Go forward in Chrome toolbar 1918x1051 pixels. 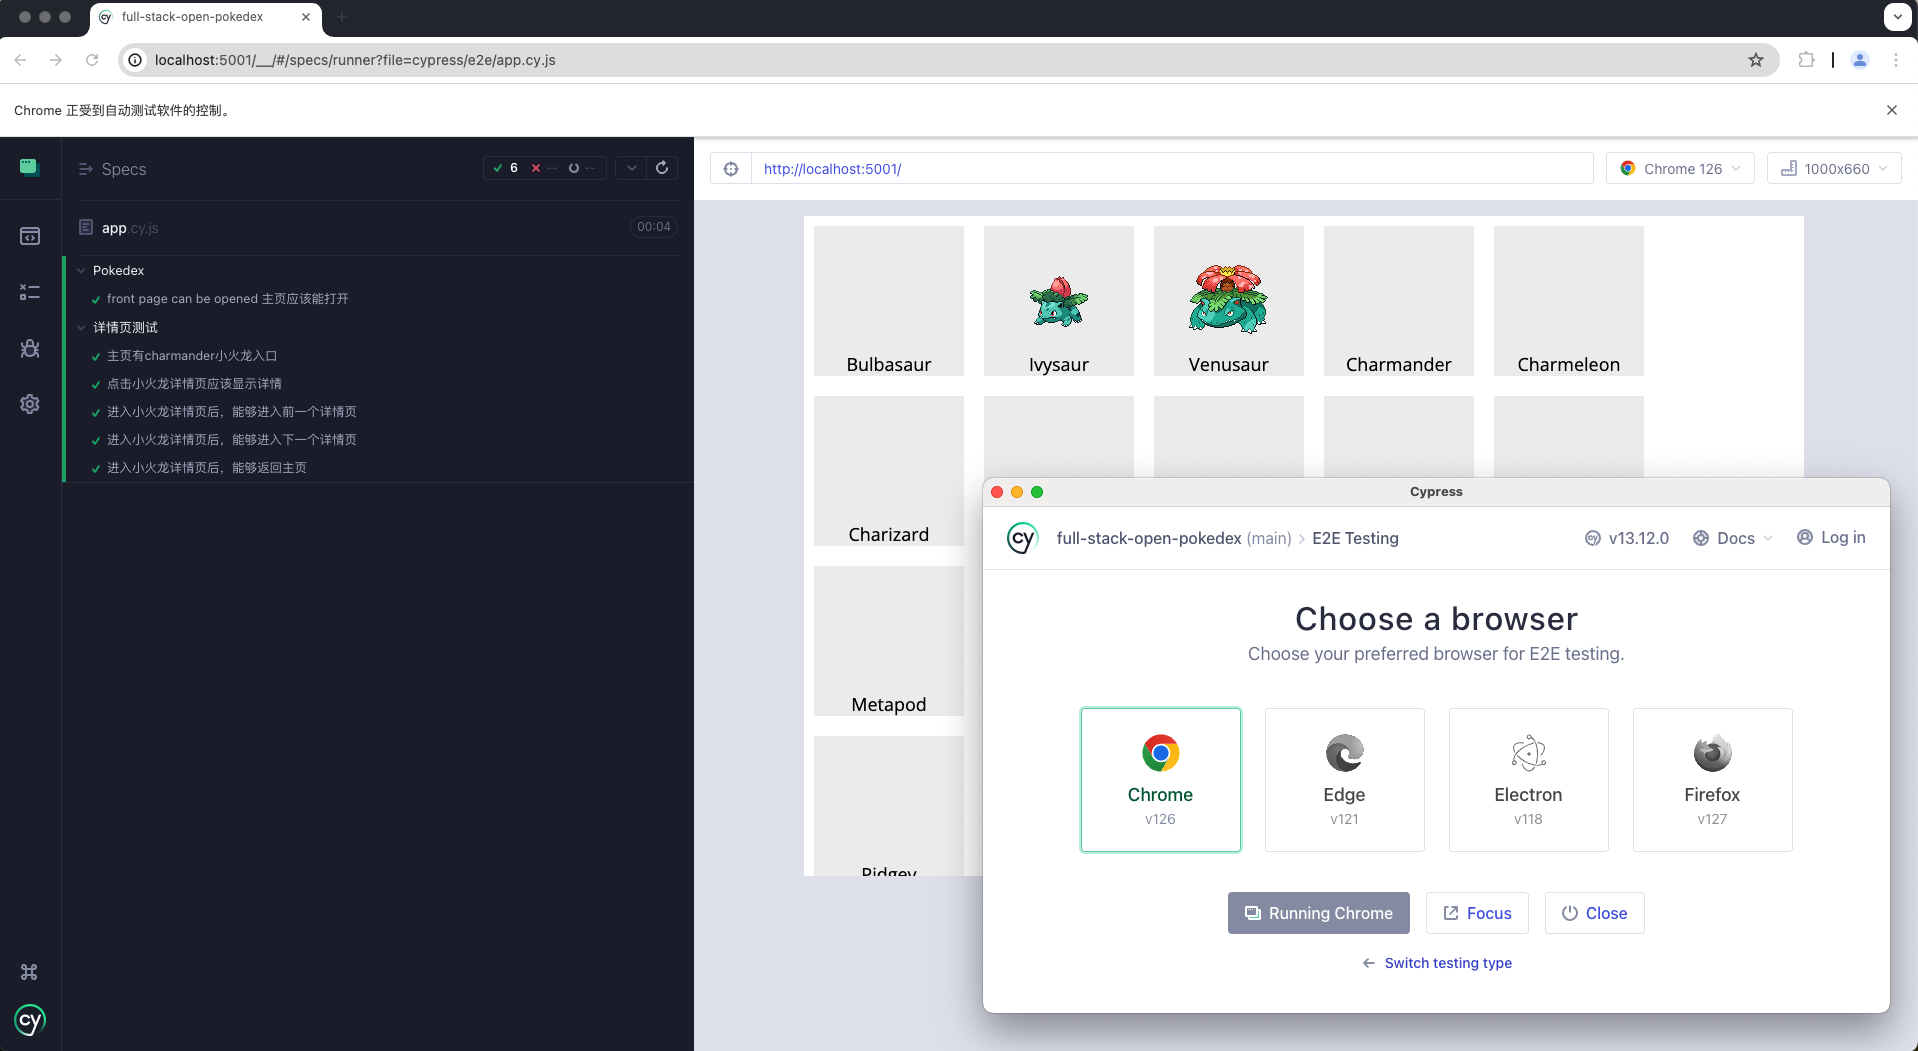[x=56, y=60]
